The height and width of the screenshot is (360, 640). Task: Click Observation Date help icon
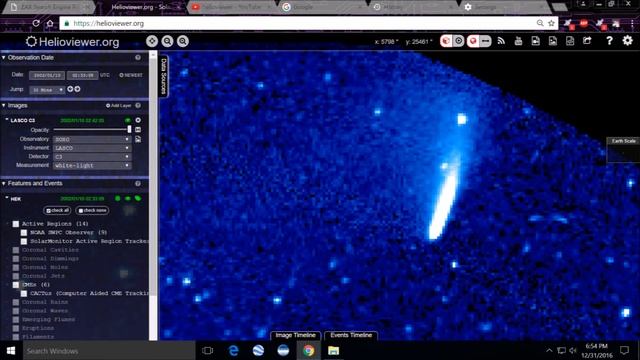coord(138,58)
